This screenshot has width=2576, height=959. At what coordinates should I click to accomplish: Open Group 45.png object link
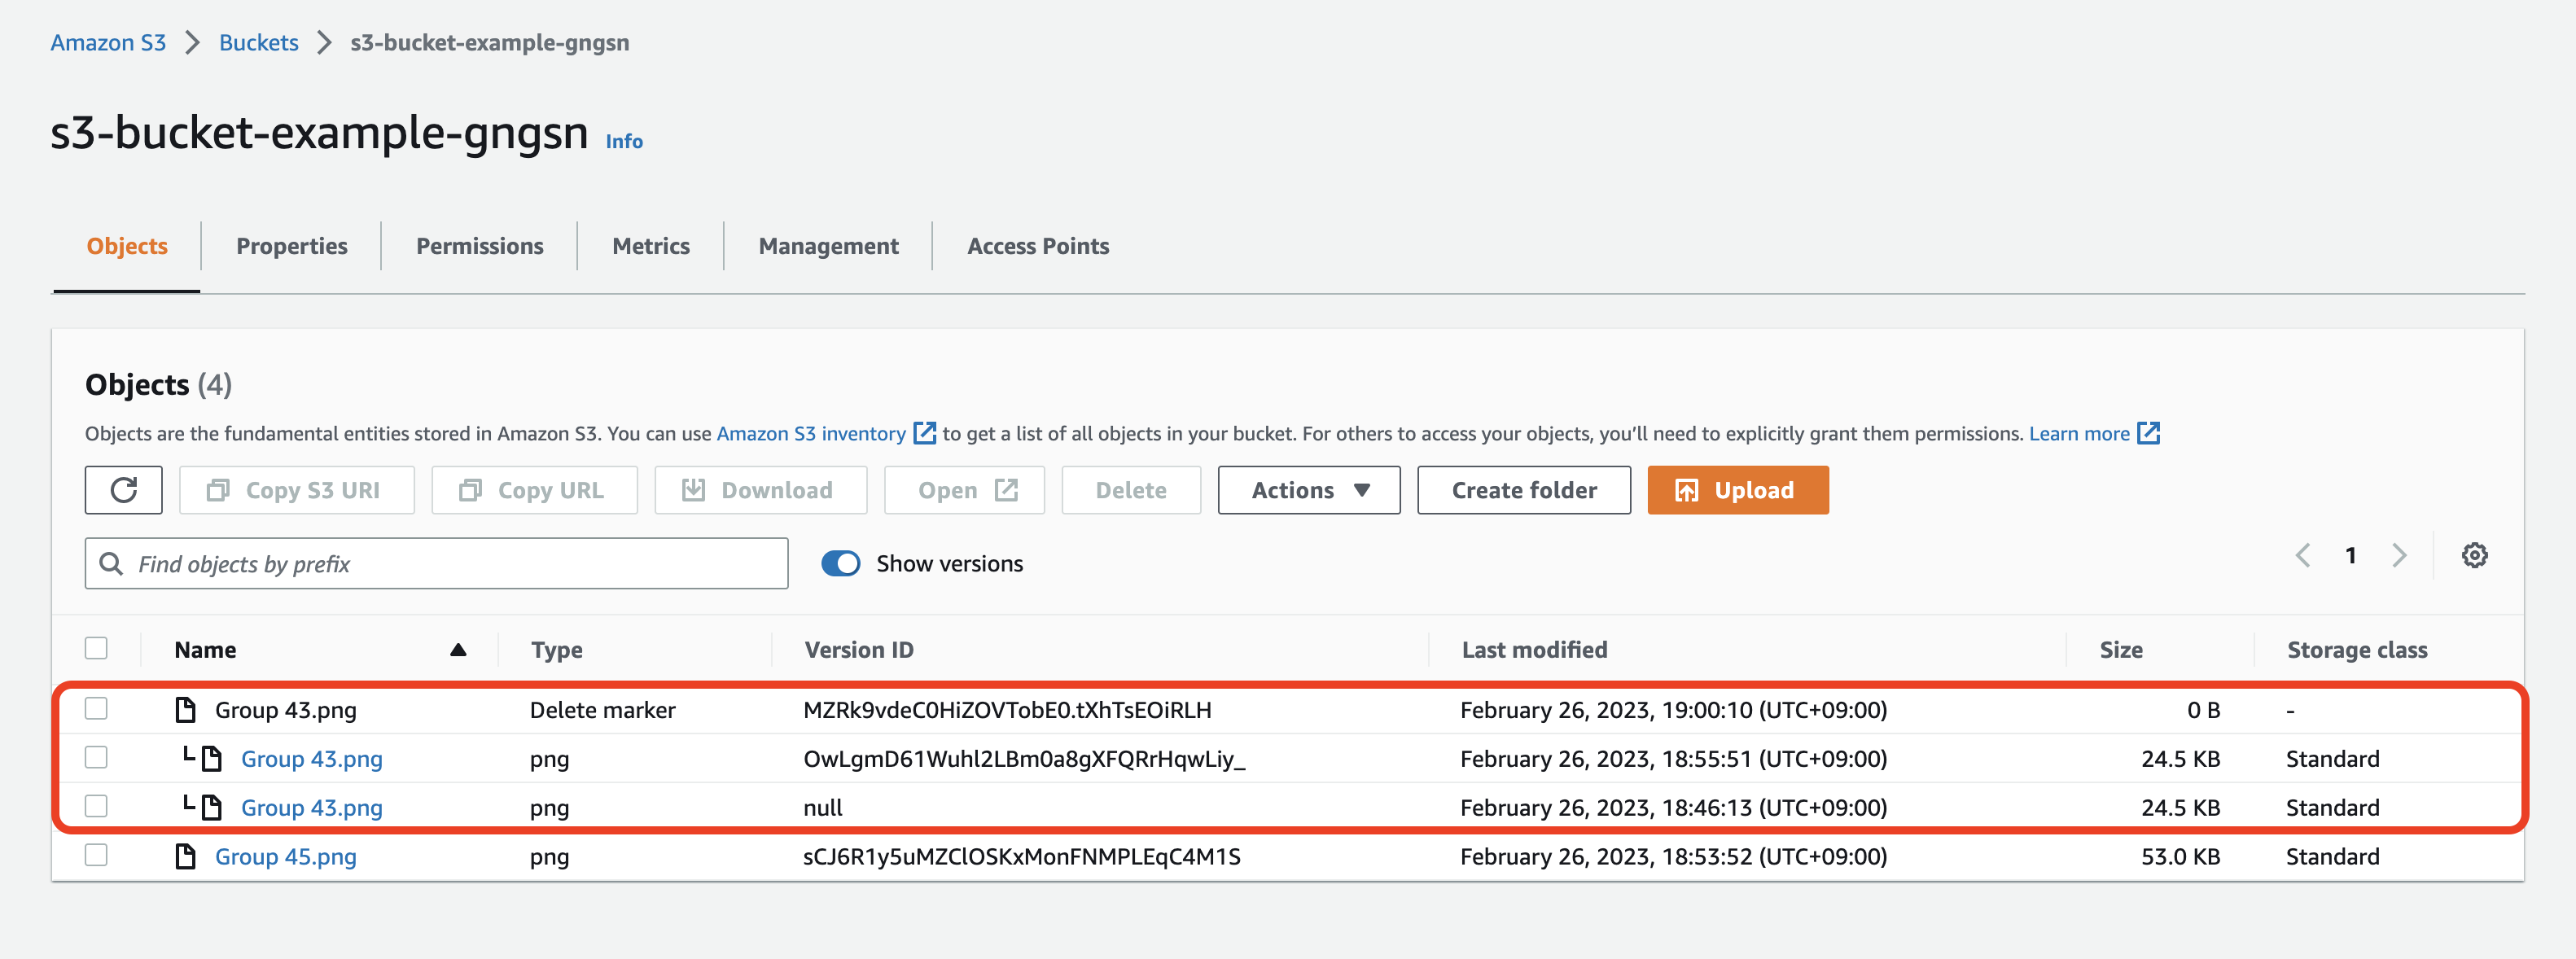point(286,857)
